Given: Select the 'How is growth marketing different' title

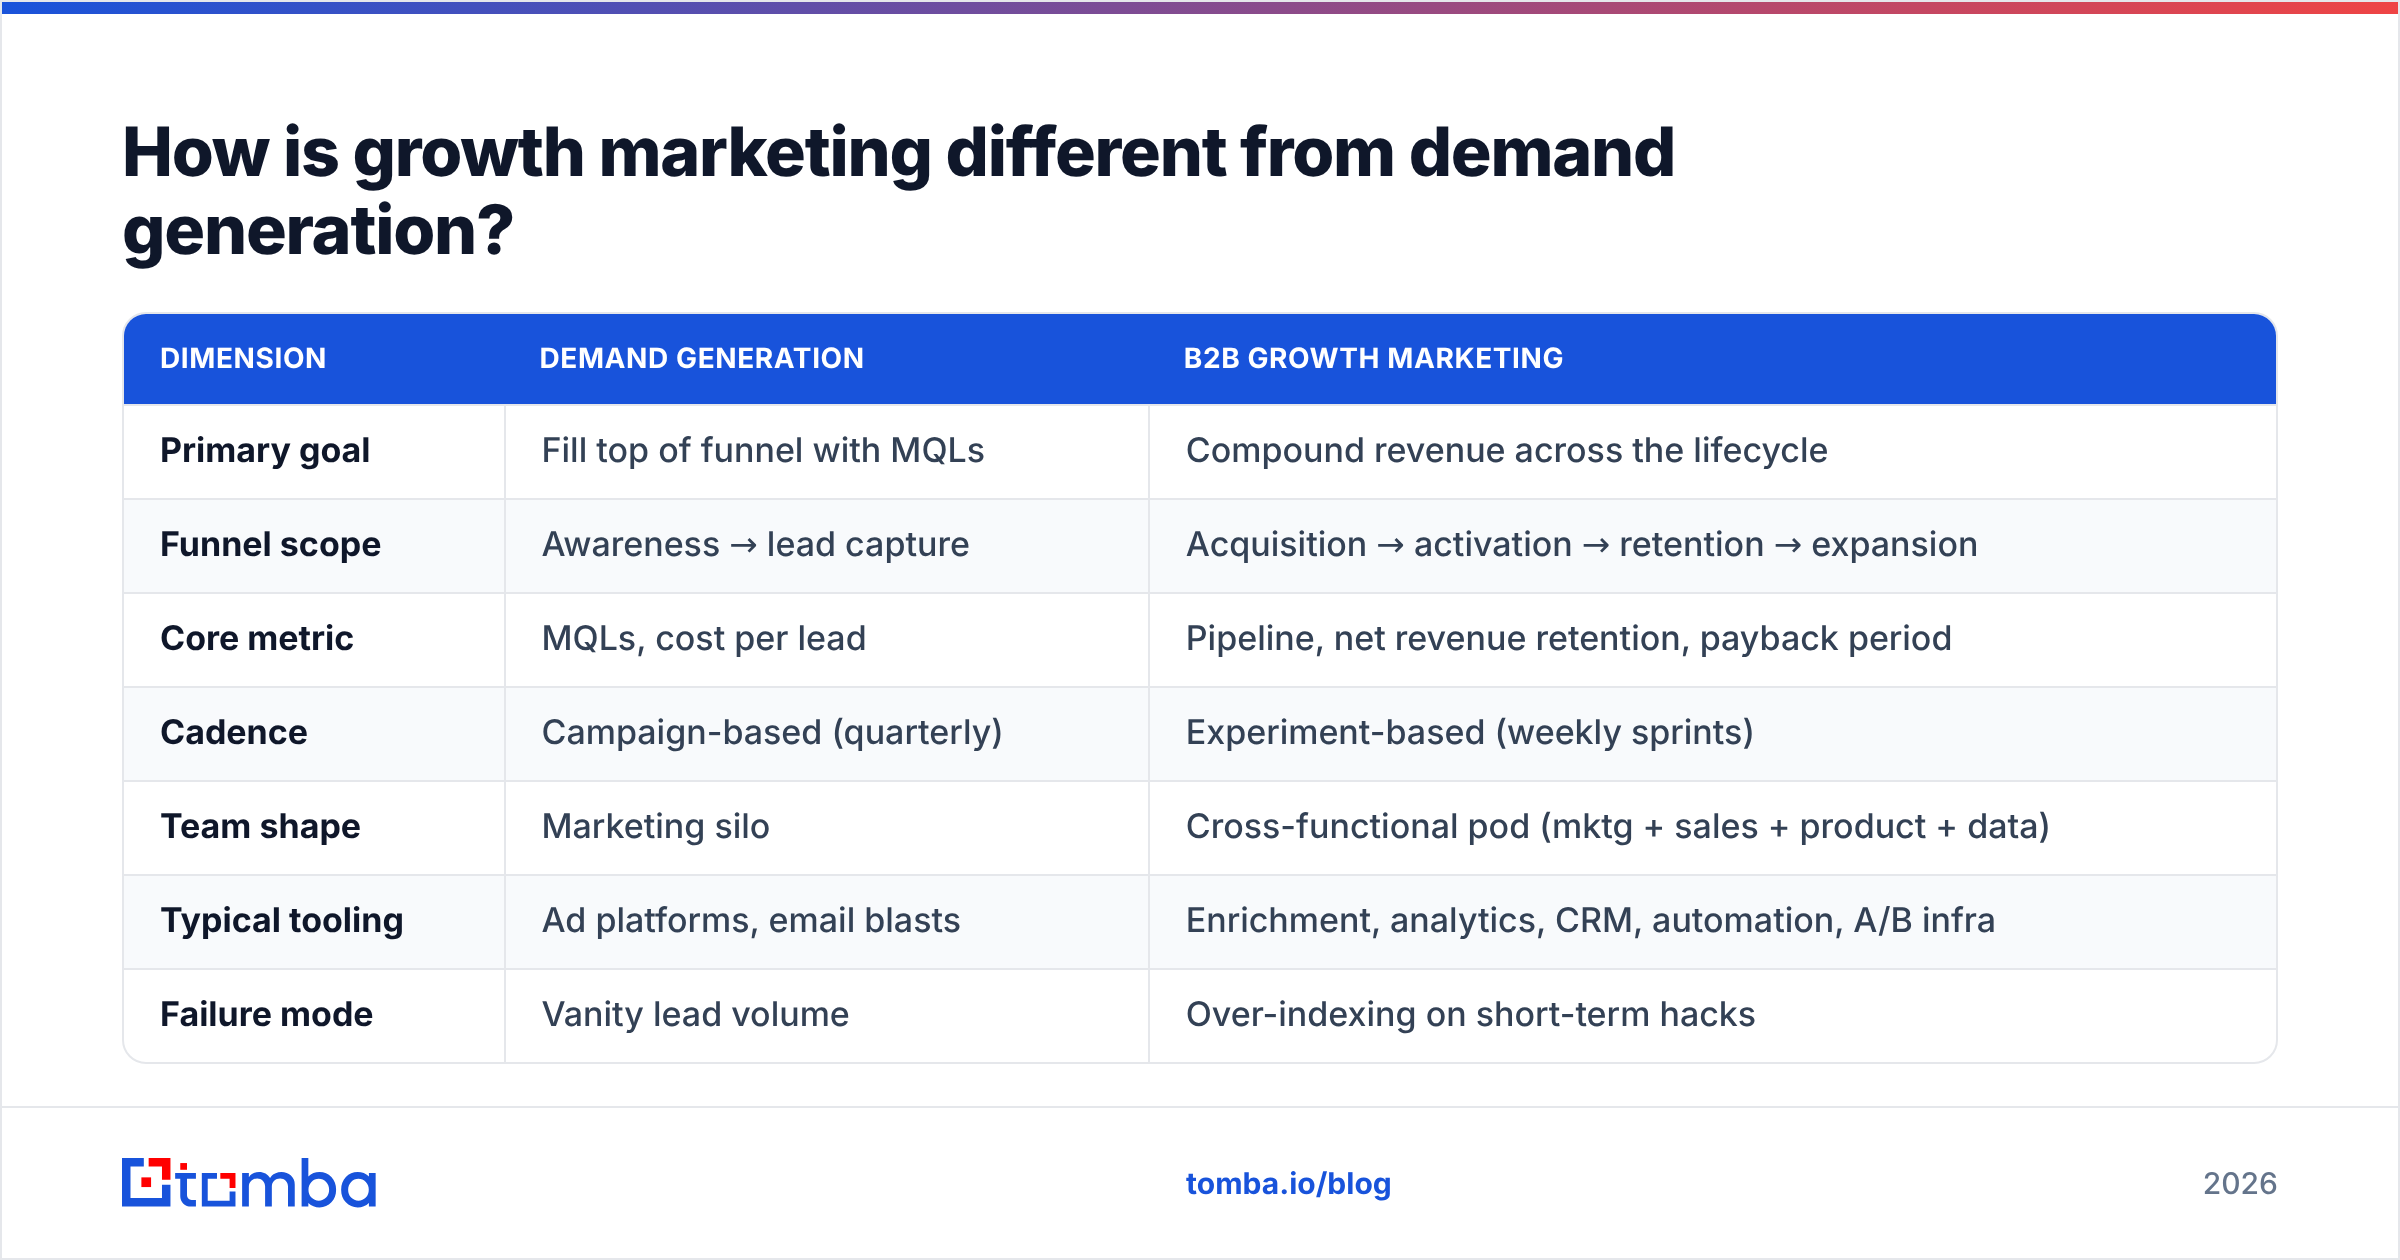Looking at the screenshot, I should (x=898, y=191).
